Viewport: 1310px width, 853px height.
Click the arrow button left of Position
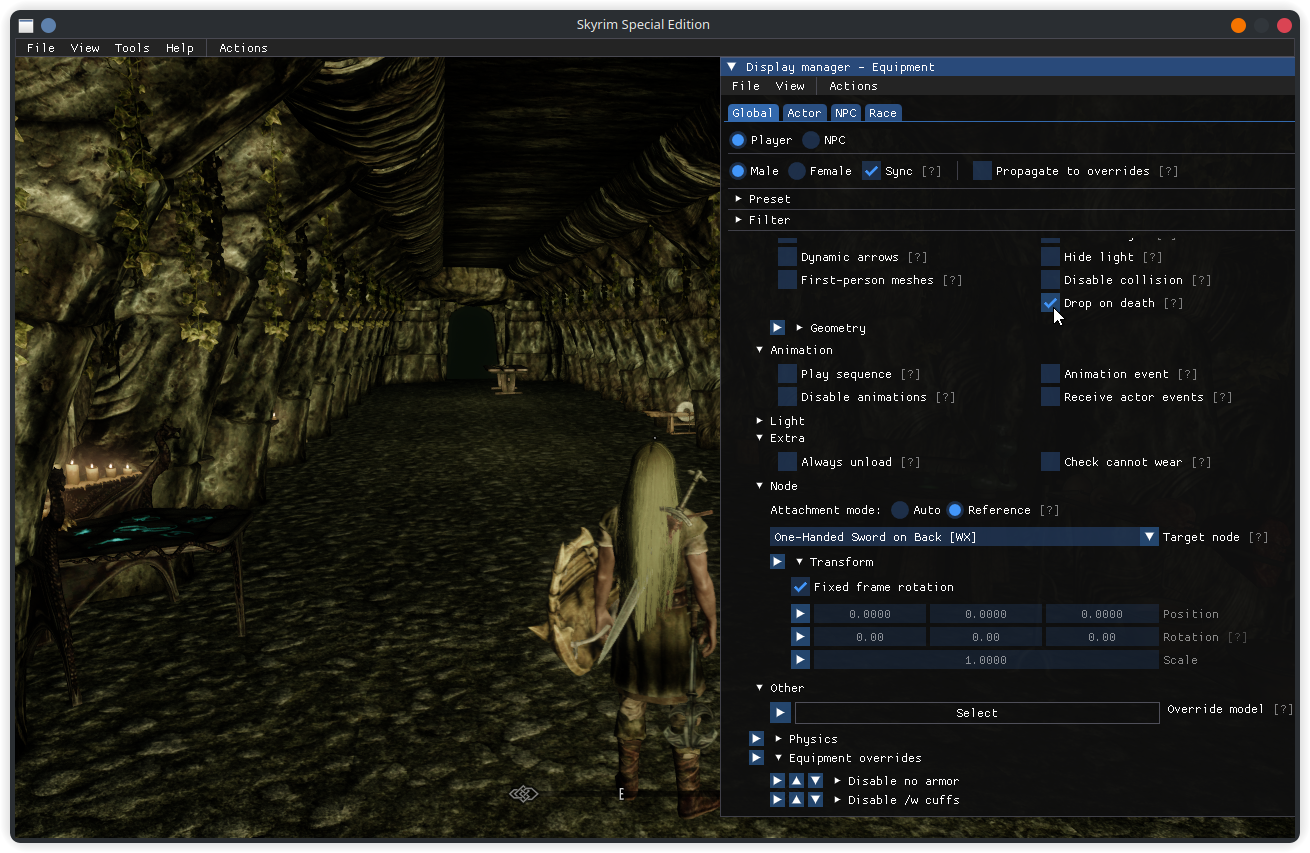coord(800,614)
